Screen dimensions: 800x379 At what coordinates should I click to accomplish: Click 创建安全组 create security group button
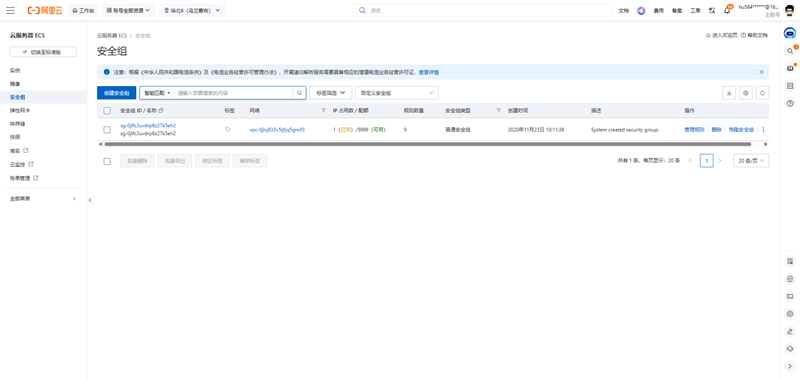coord(116,93)
